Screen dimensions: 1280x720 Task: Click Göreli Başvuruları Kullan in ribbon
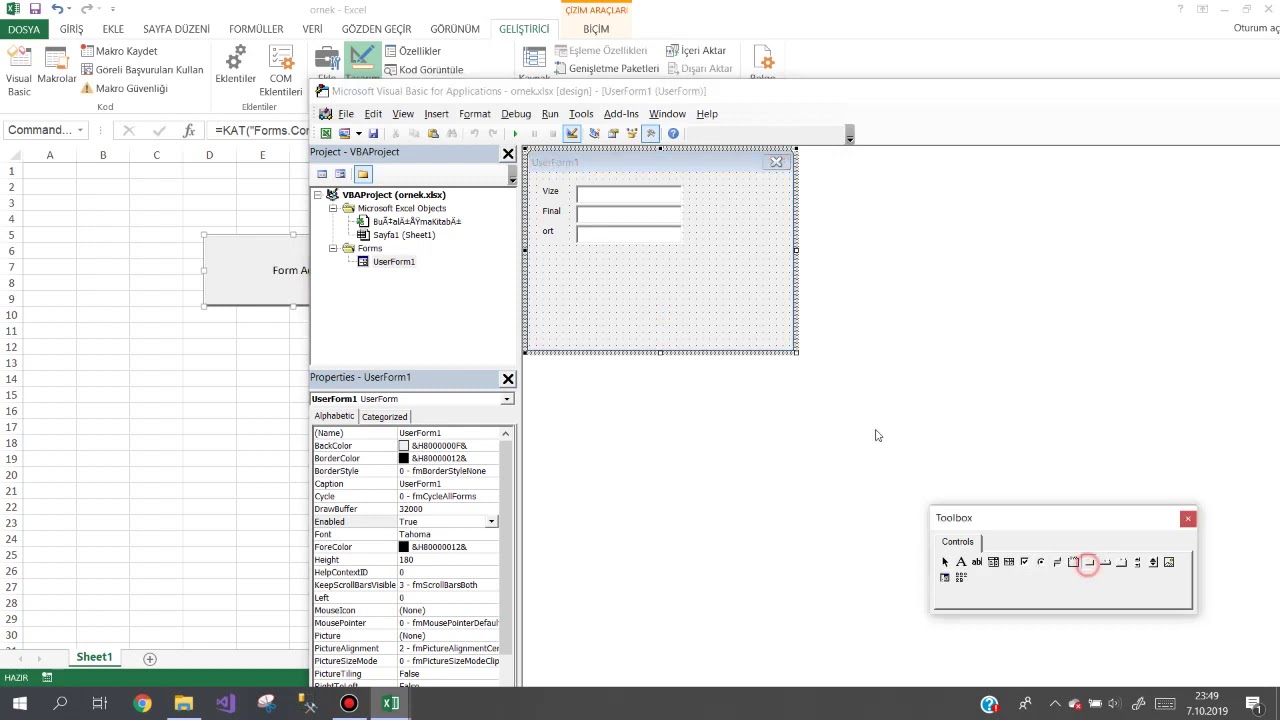pyautogui.click(x=142, y=70)
